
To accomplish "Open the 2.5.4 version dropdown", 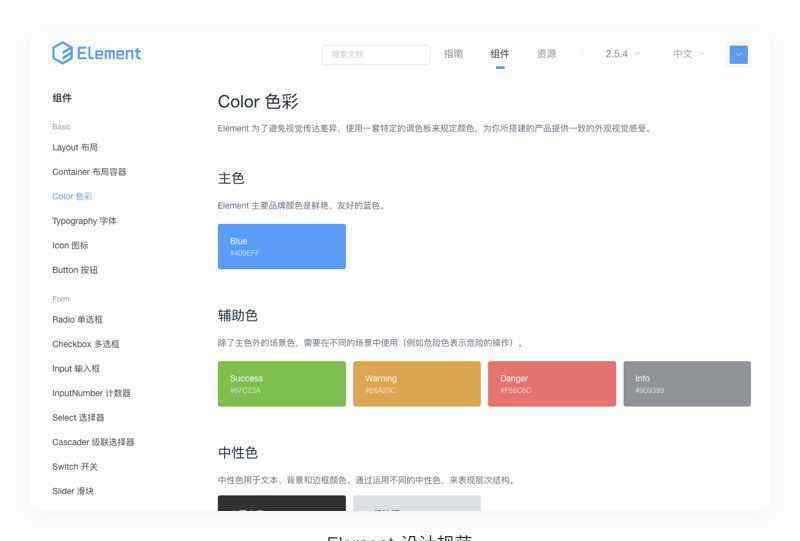I will tap(622, 54).
